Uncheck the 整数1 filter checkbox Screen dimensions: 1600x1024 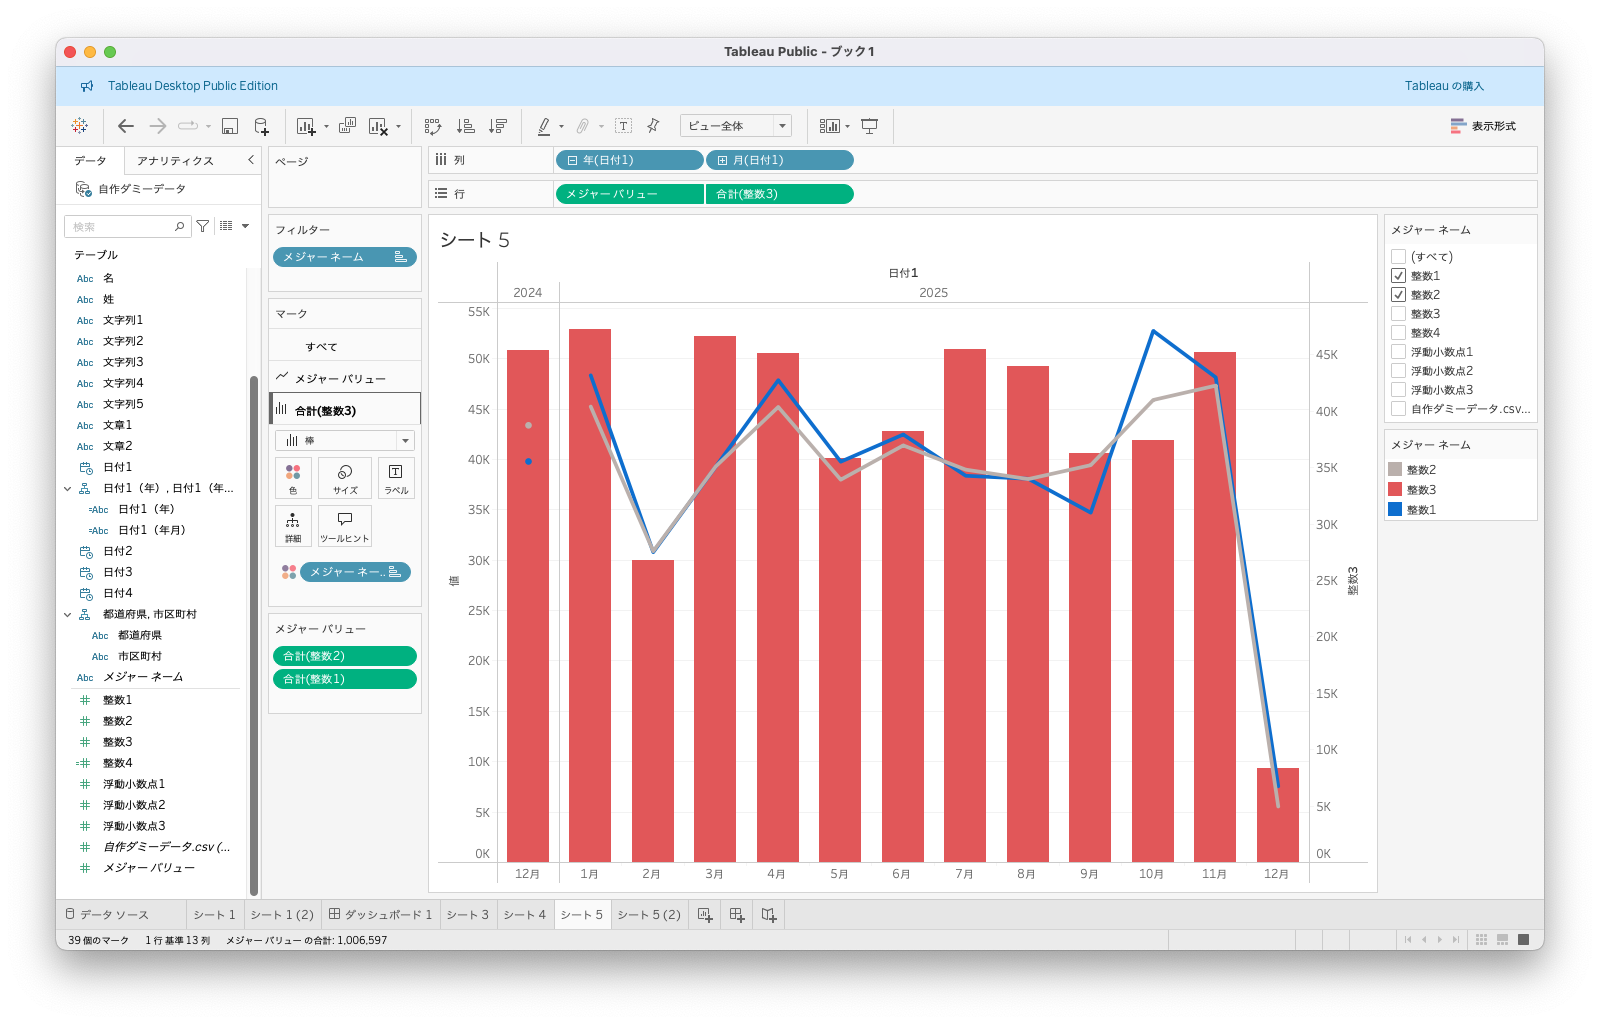tap(1398, 276)
